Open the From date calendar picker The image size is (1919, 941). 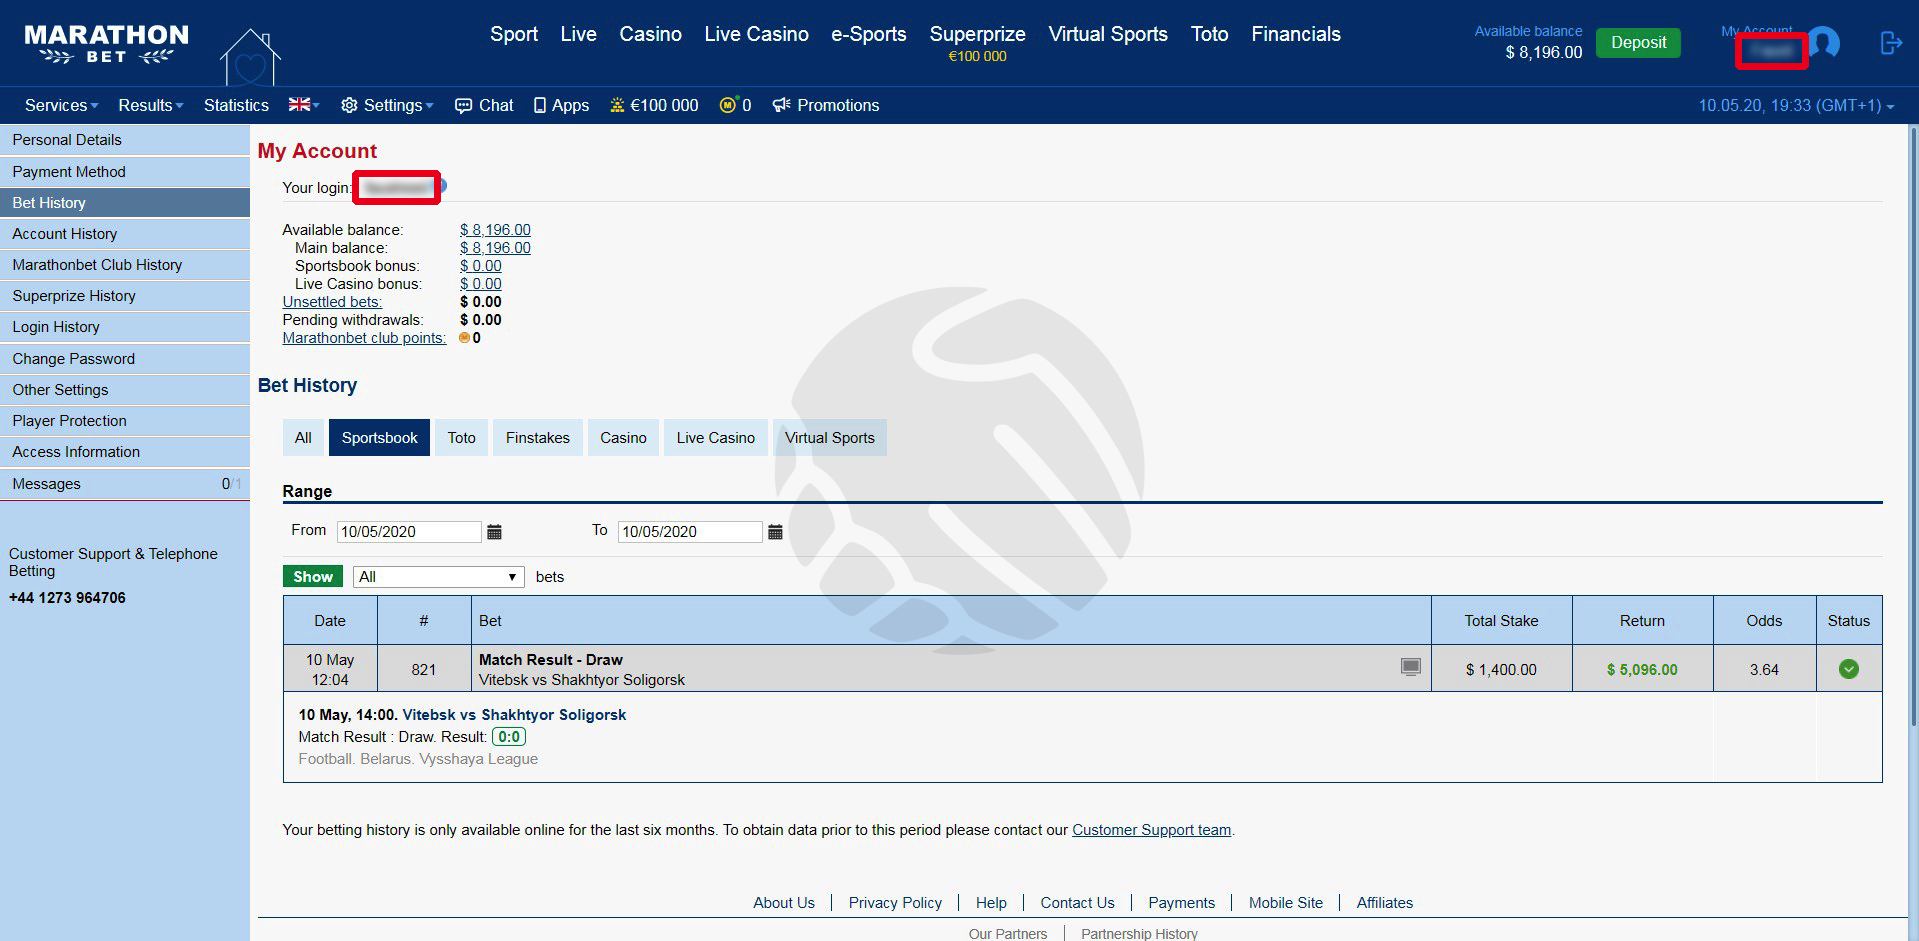494,532
